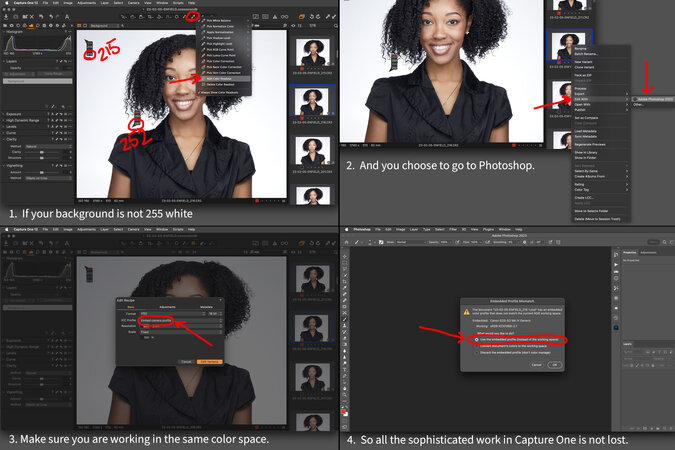Select the Photoshop Move tool
This screenshot has width=675, height=450.
[345, 257]
